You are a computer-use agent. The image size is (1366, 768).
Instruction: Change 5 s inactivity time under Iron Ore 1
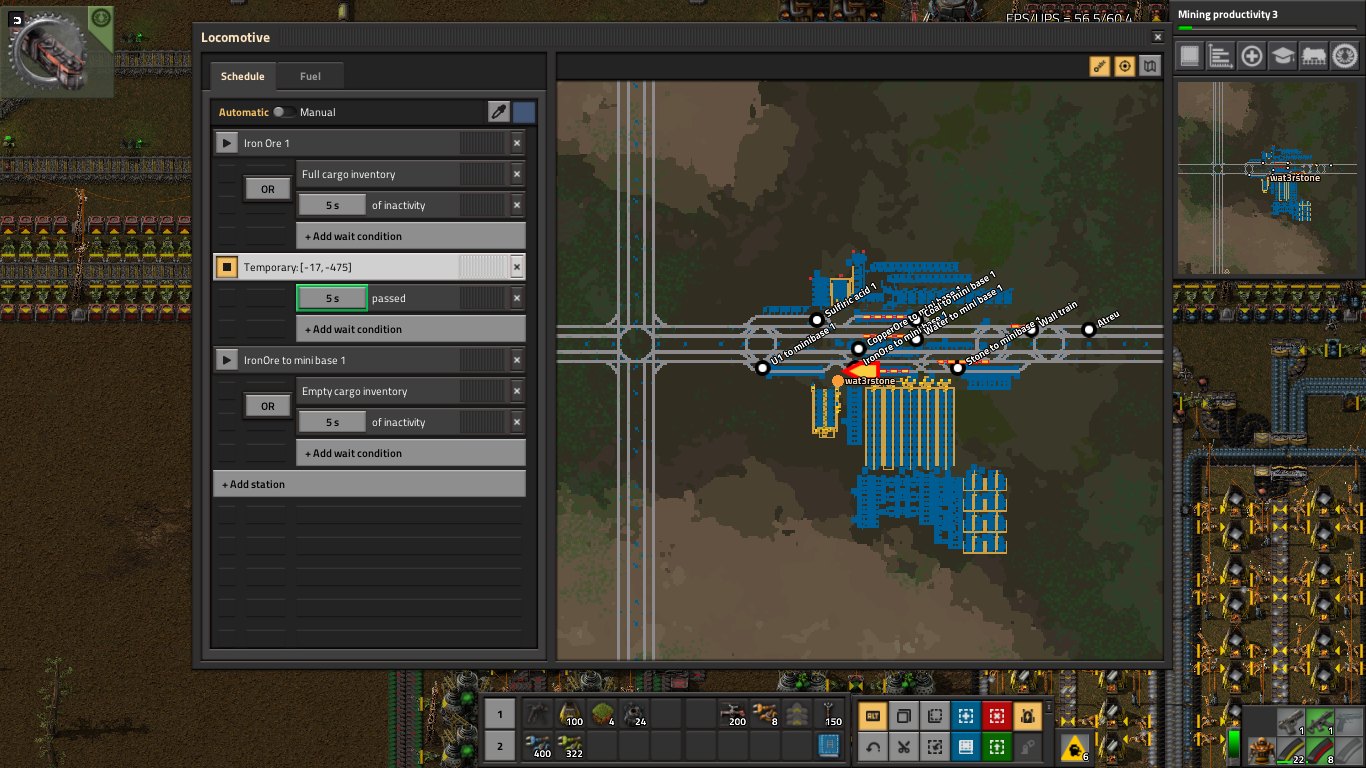(x=332, y=205)
